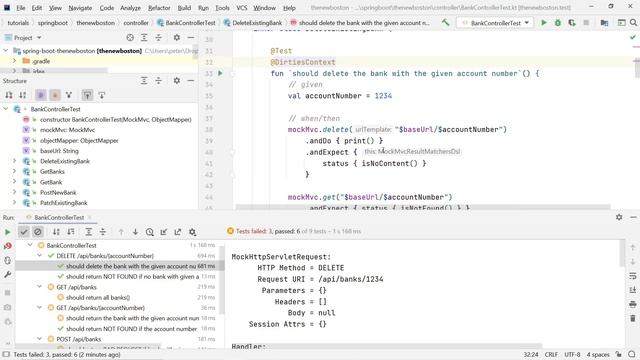The image size is (640, 360).
Task: Expand the .gradle folder in Project tree
Action: click(15, 61)
